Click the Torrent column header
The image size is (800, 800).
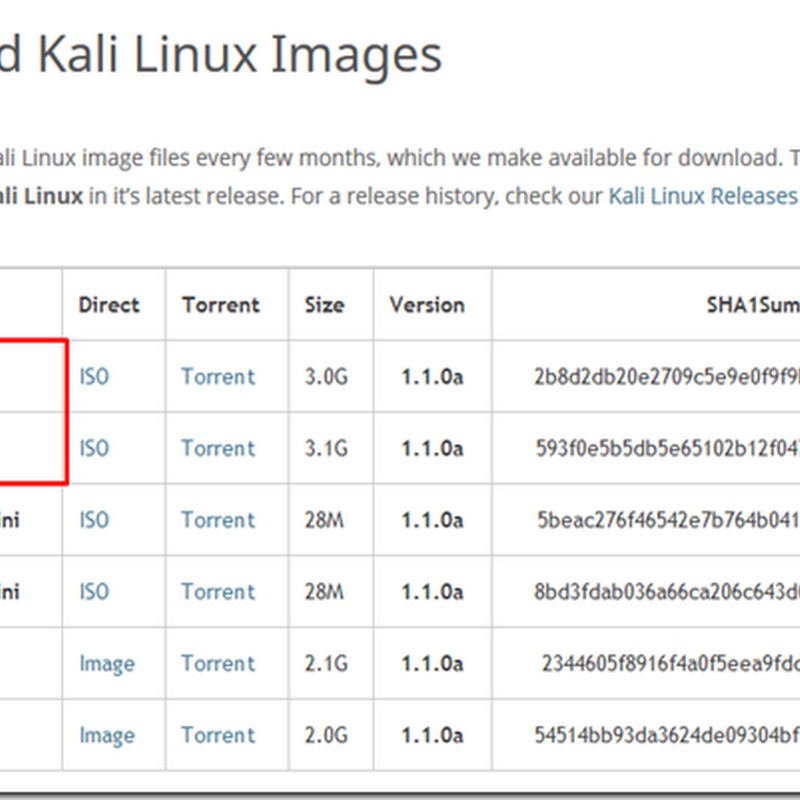click(x=221, y=305)
